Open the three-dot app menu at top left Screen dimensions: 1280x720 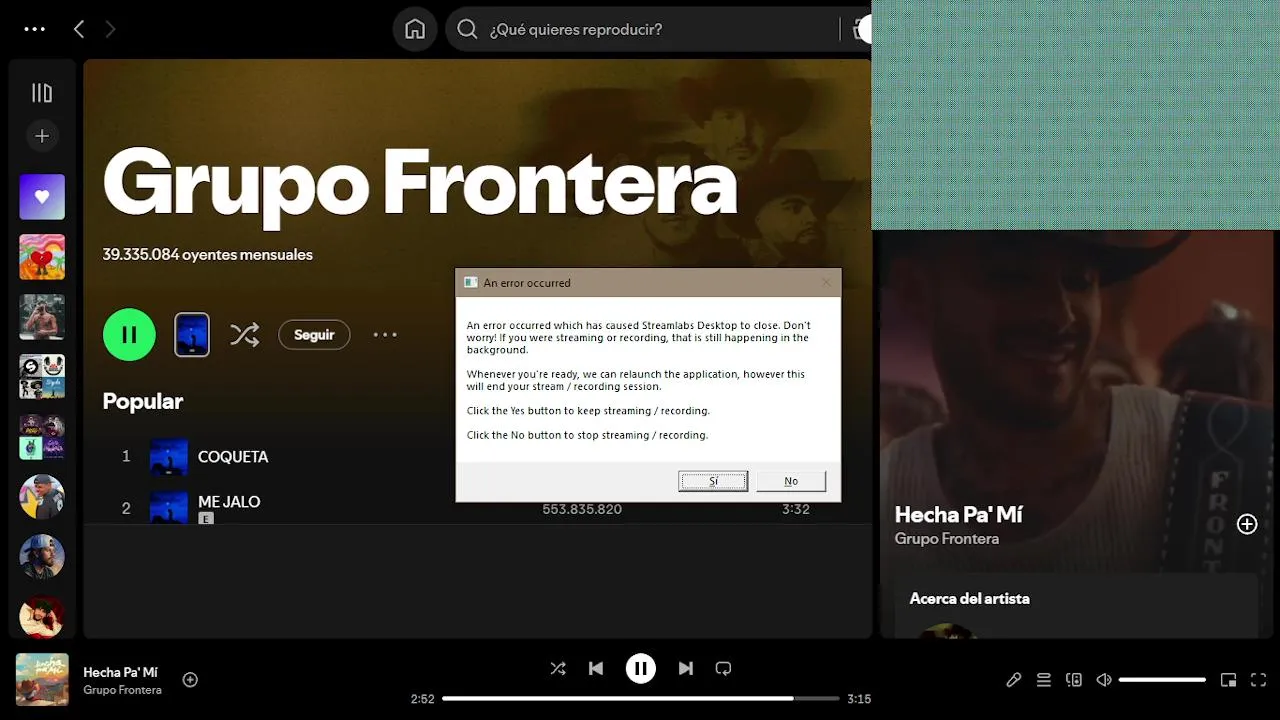tap(35, 29)
